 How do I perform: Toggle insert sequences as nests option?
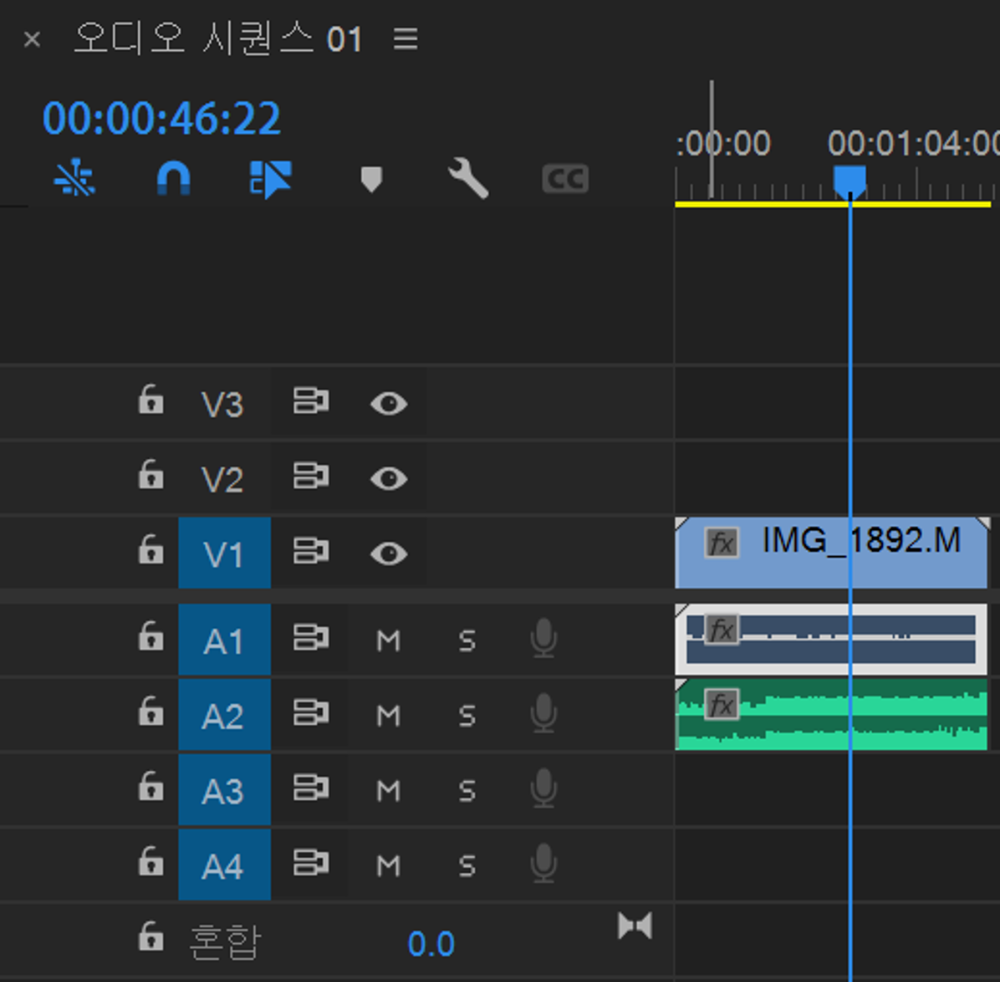click(x=75, y=178)
